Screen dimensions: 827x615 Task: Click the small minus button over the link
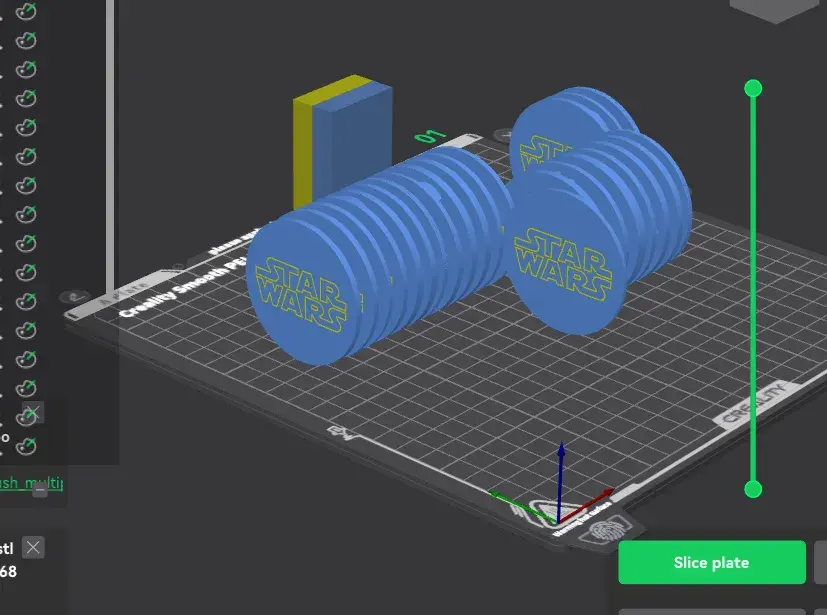pos(40,490)
